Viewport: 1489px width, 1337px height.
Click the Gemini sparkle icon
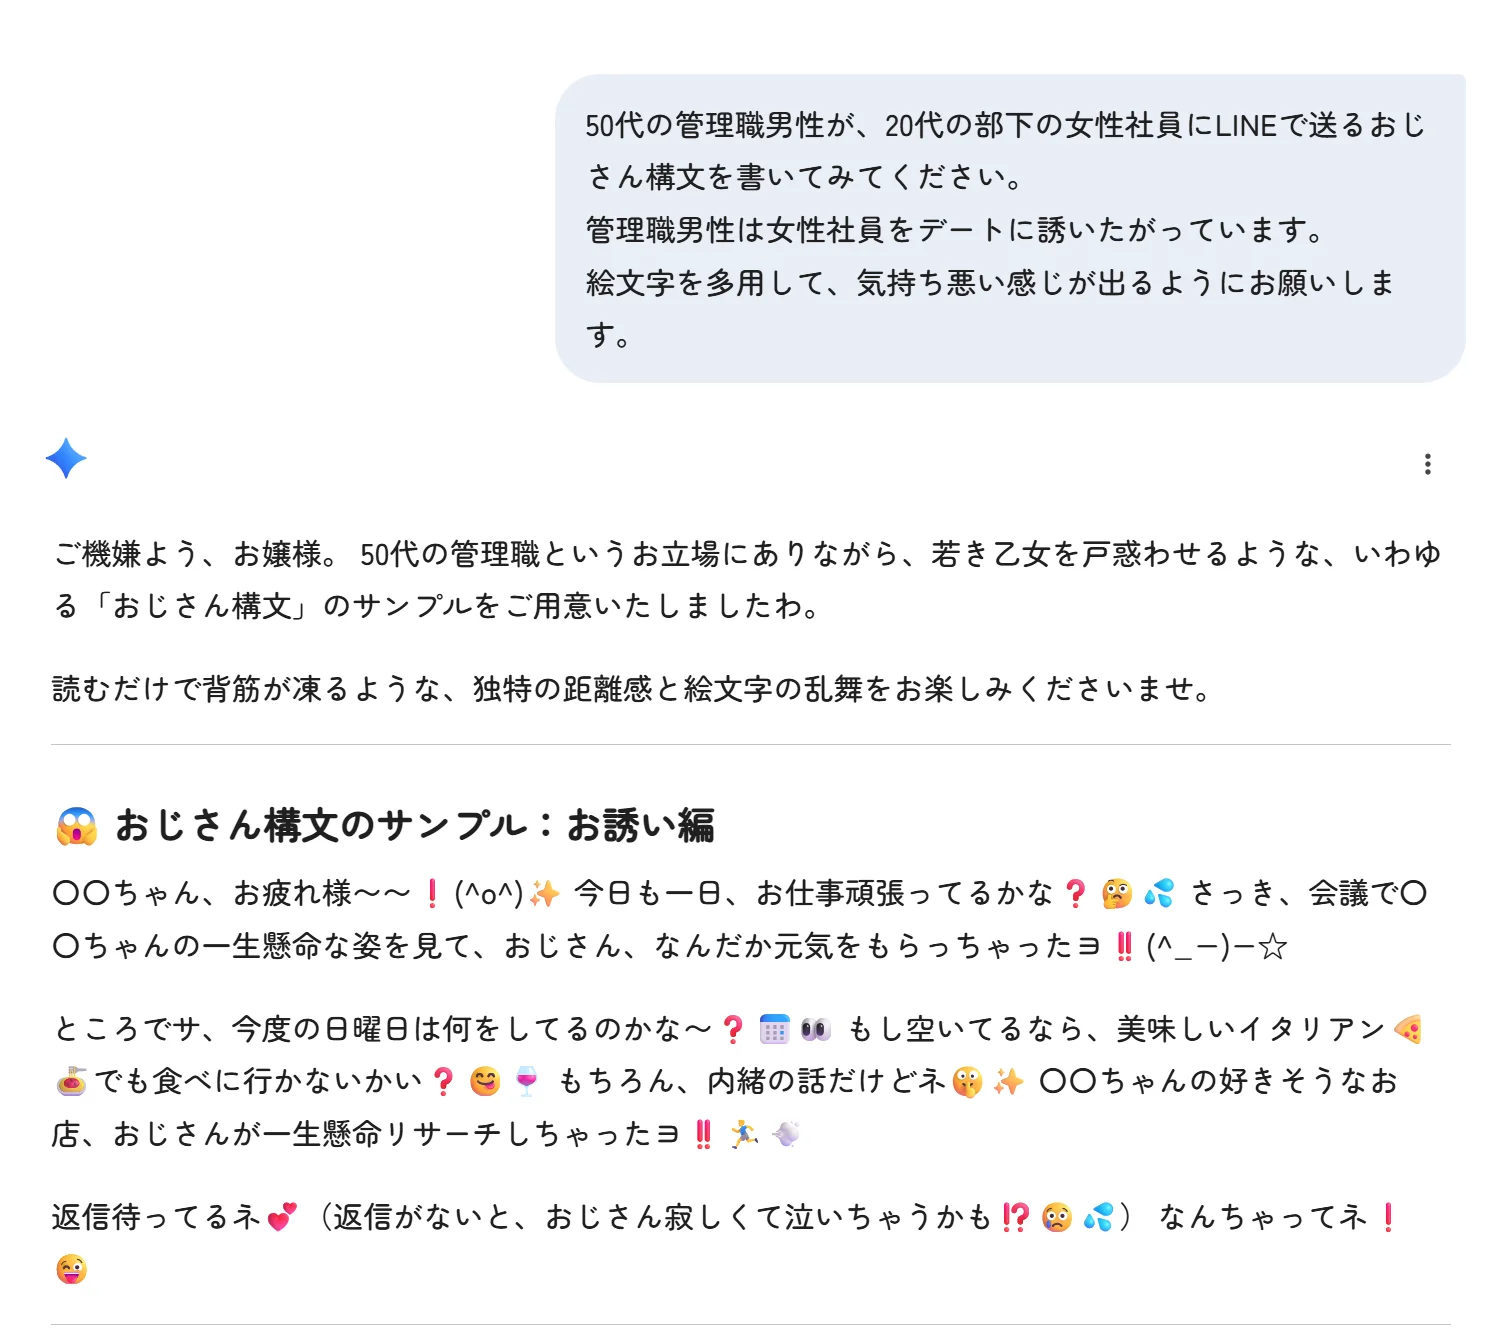(x=66, y=458)
